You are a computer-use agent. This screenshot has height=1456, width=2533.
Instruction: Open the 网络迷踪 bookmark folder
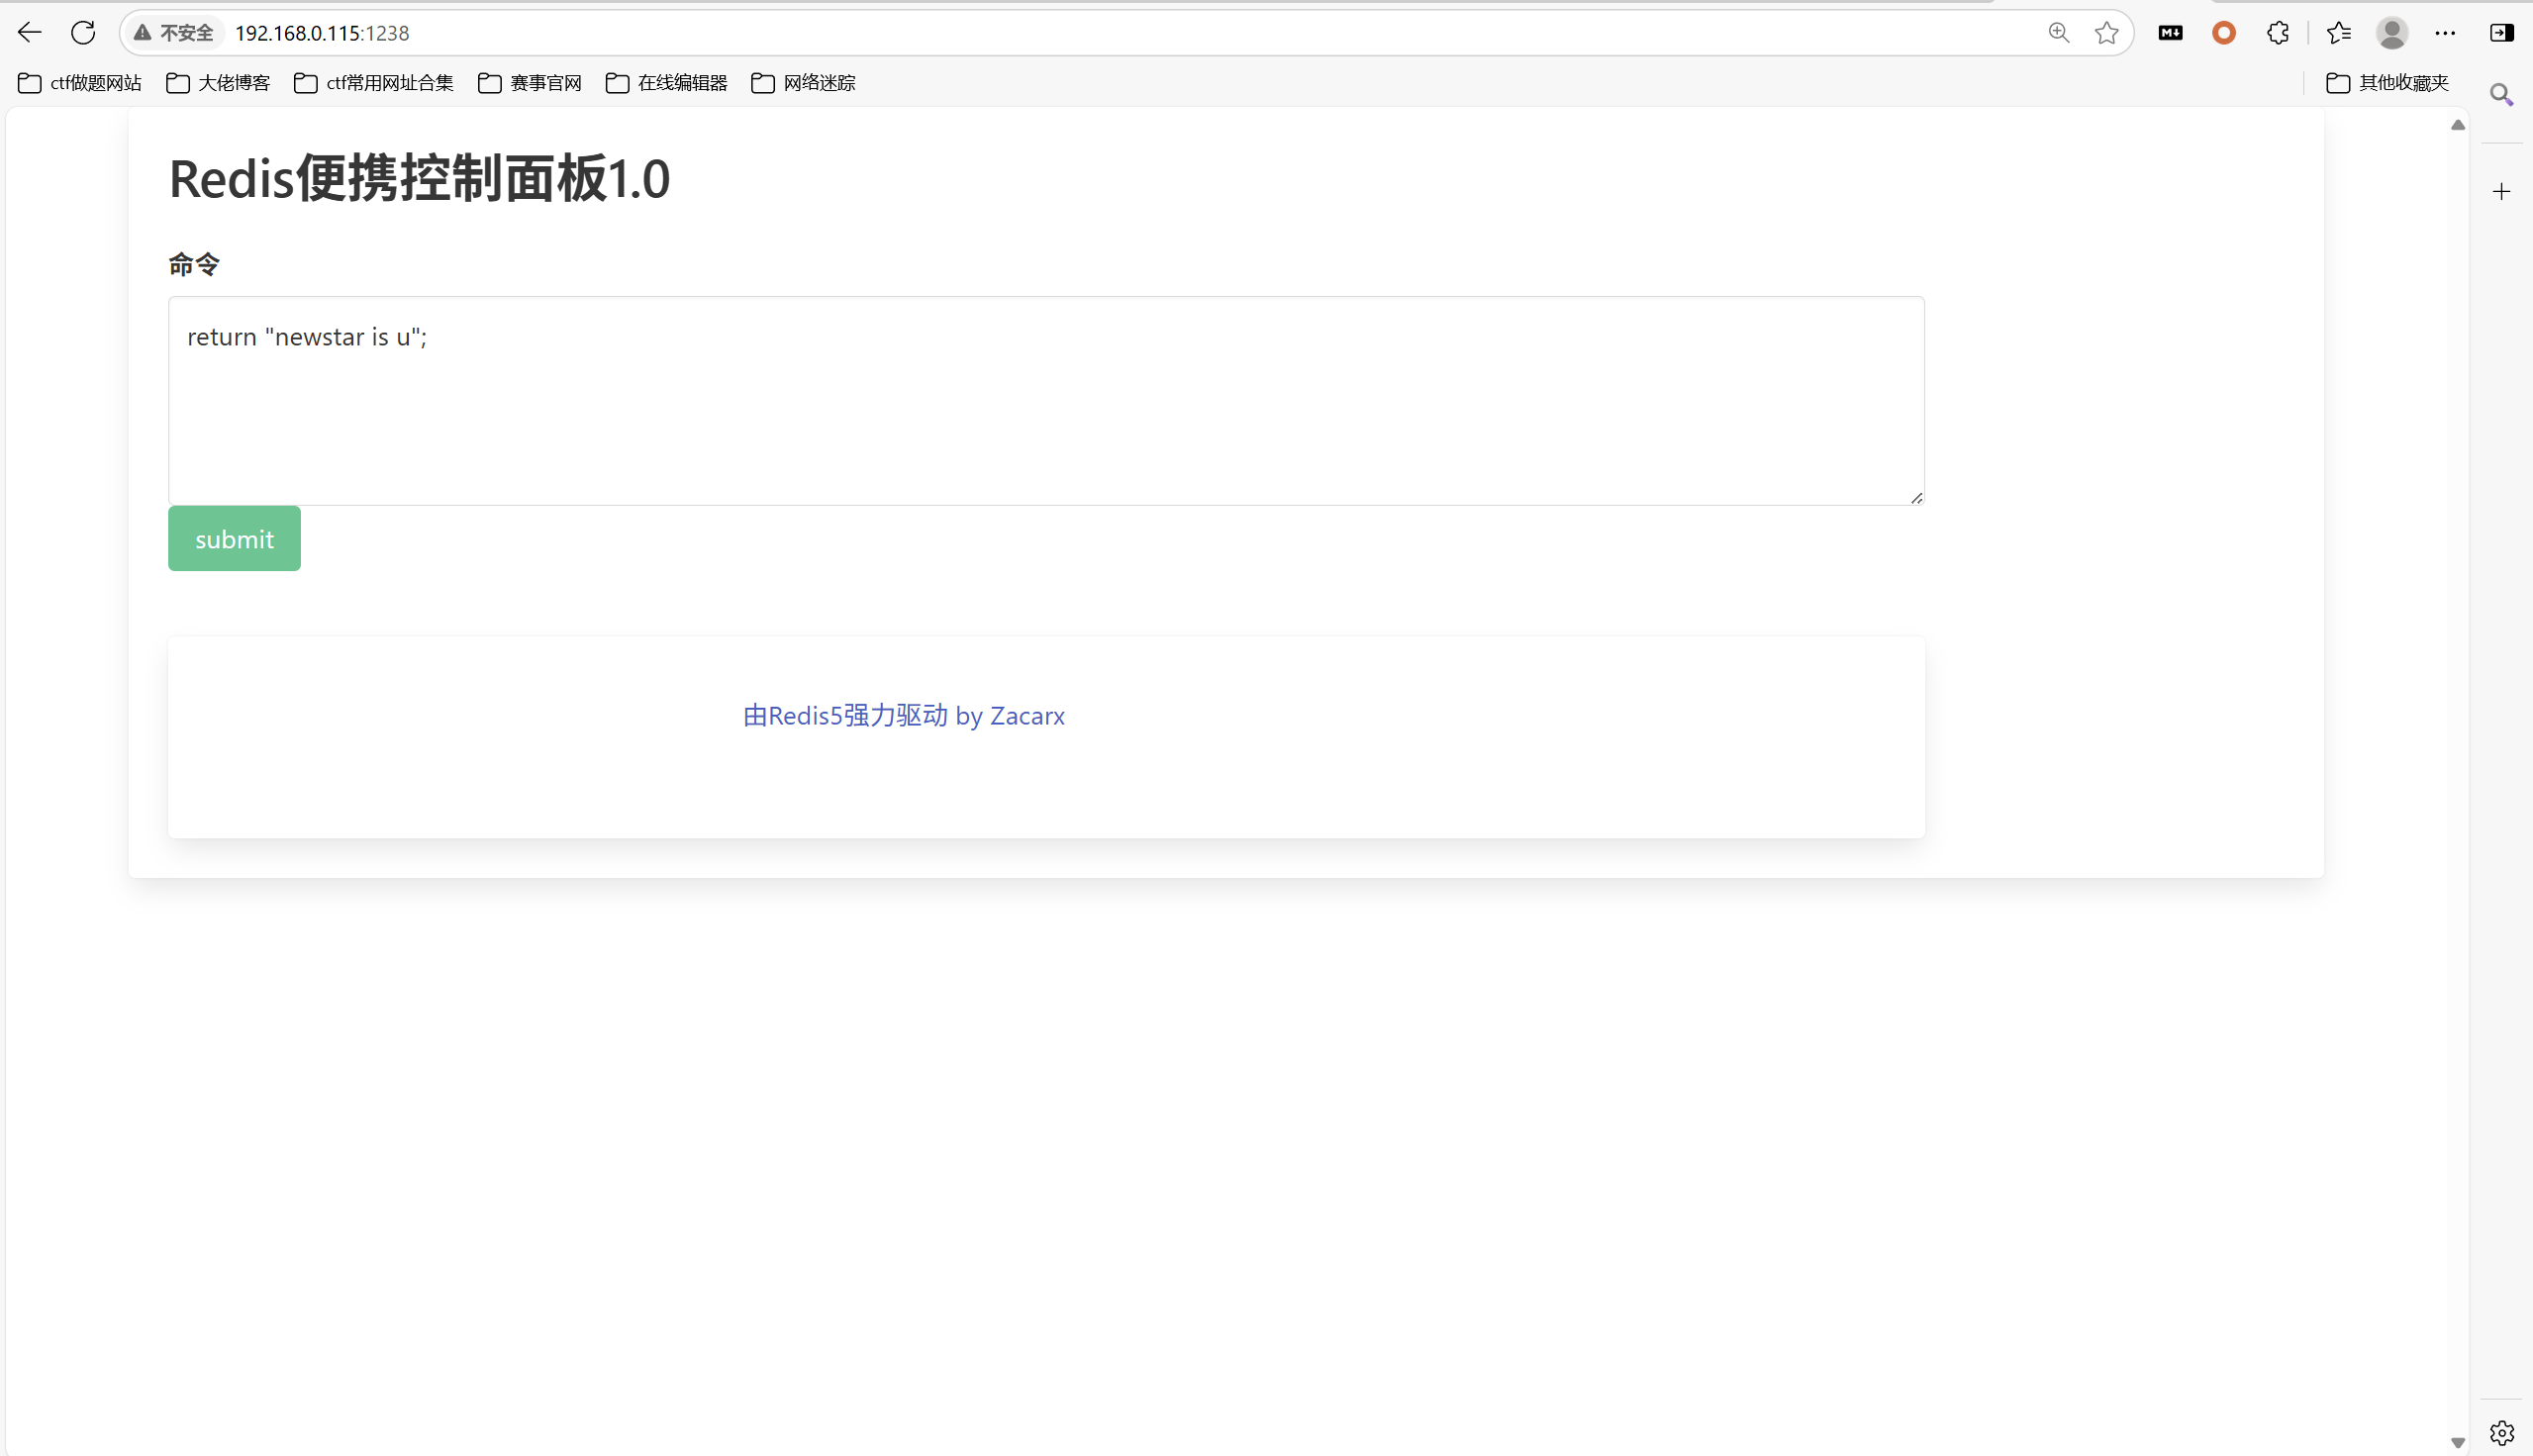coord(804,83)
